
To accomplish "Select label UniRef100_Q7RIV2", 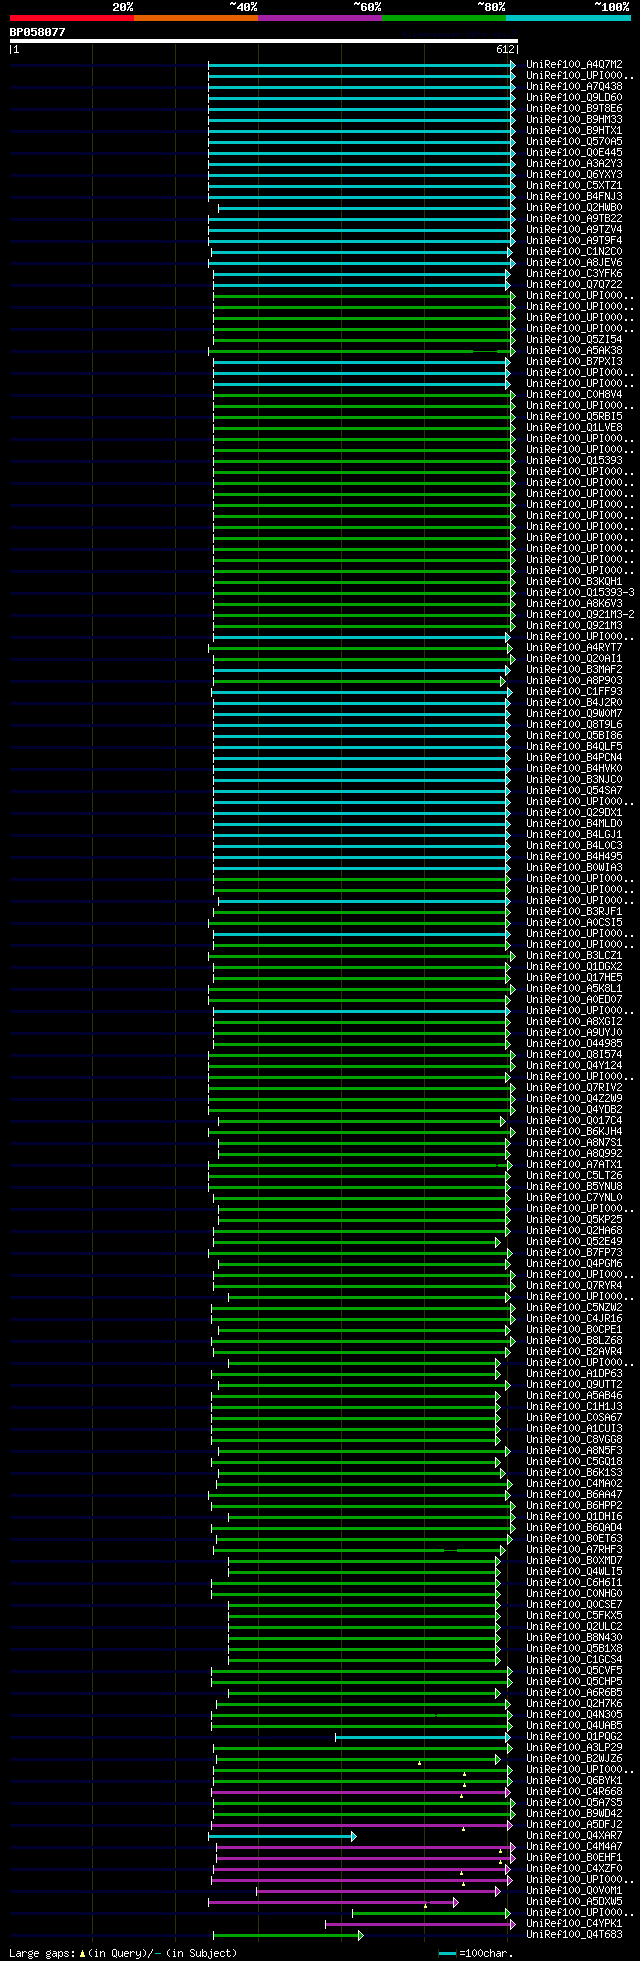I will pyautogui.click(x=574, y=1088).
